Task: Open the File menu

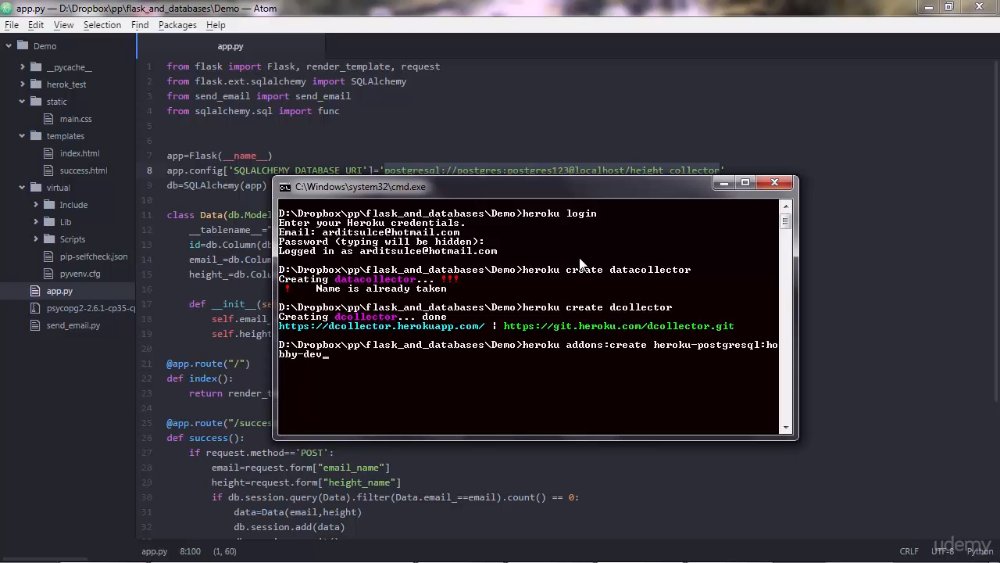Action: point(11,25)
